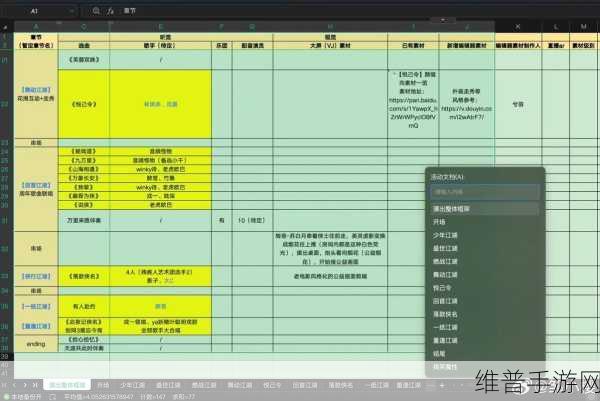Switch to the 舞动江湖 sheet tab
Viewport: 600px width, 401px height.
(240, 385)
